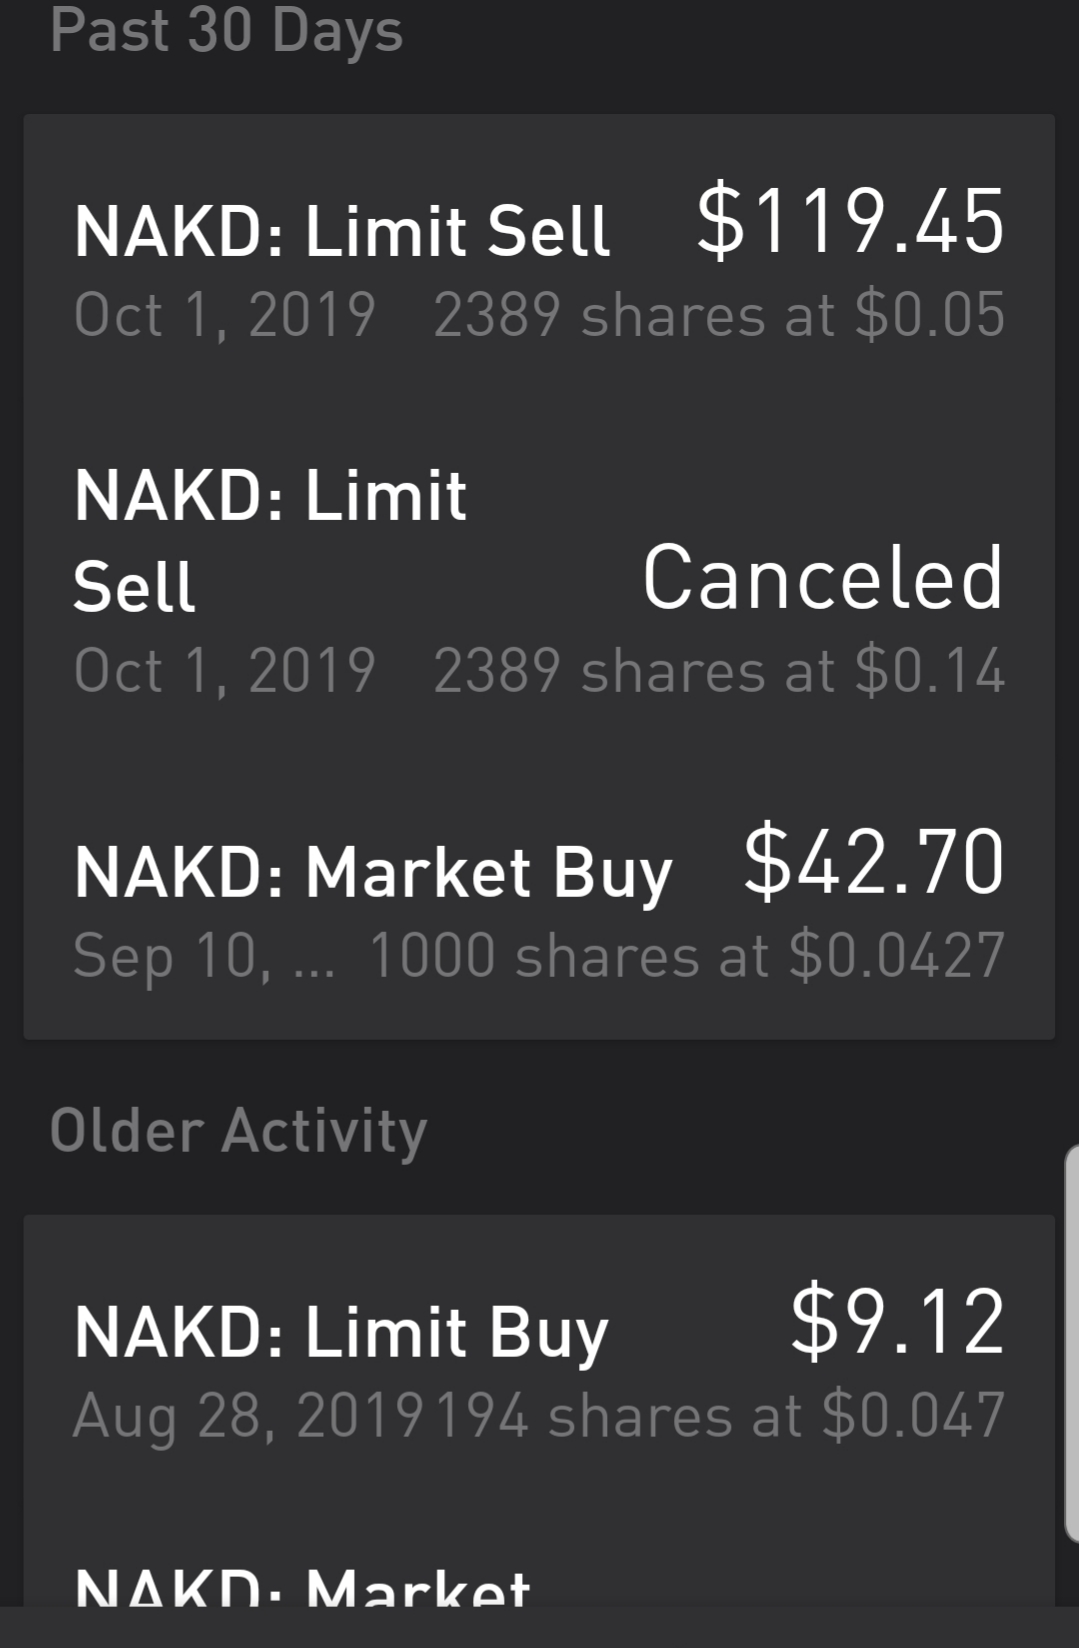Open the NAKD Limit Sell $119.45 order

342,231
